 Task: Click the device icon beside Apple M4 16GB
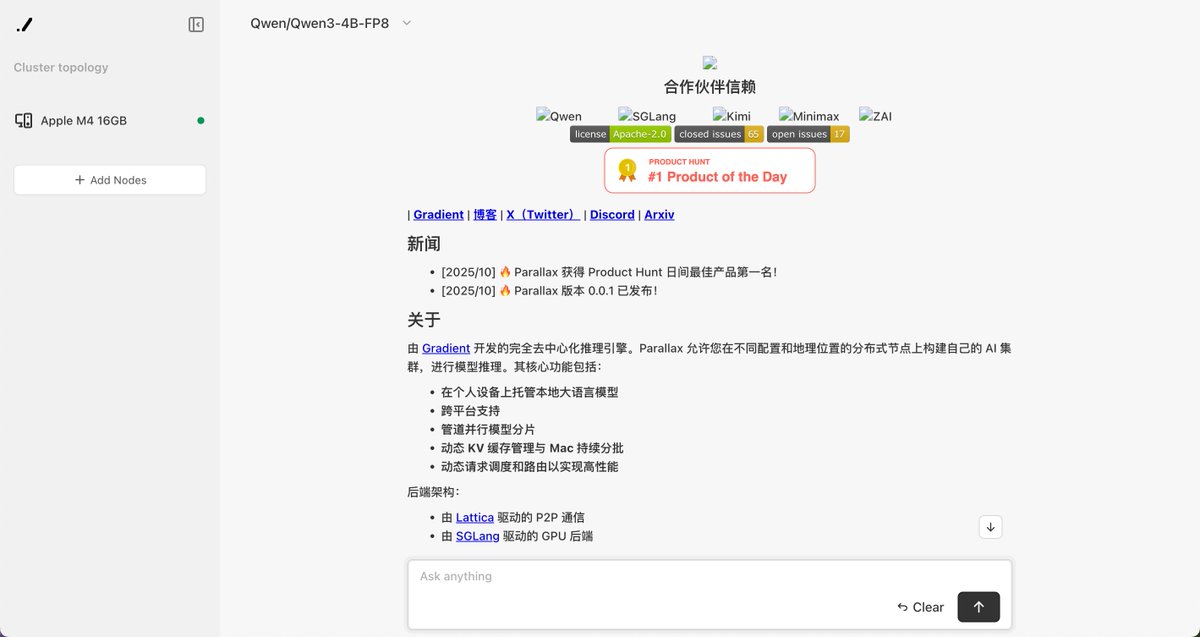[21, 120]
